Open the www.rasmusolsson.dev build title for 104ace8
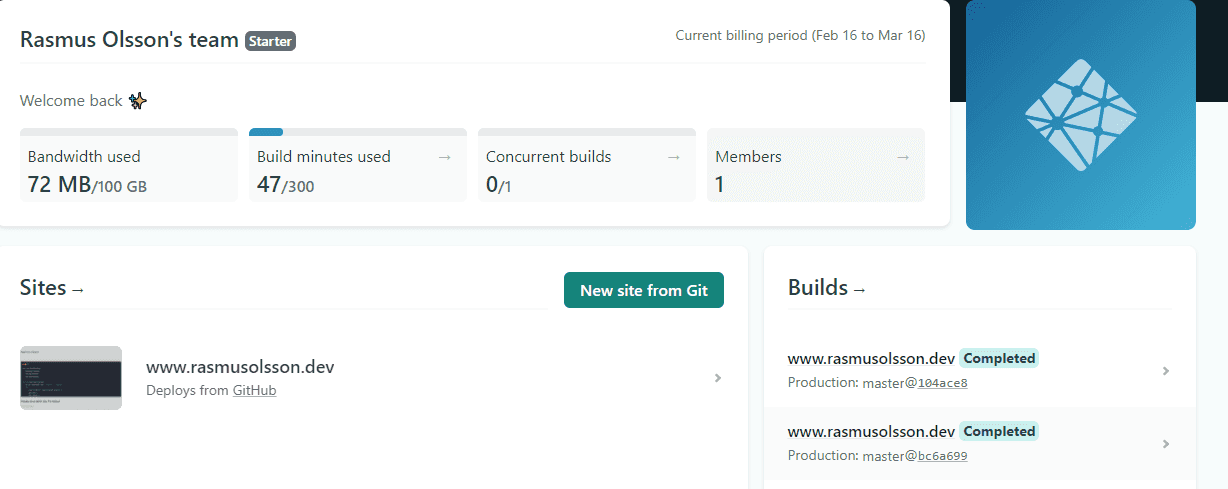 [x=871, y=358]
